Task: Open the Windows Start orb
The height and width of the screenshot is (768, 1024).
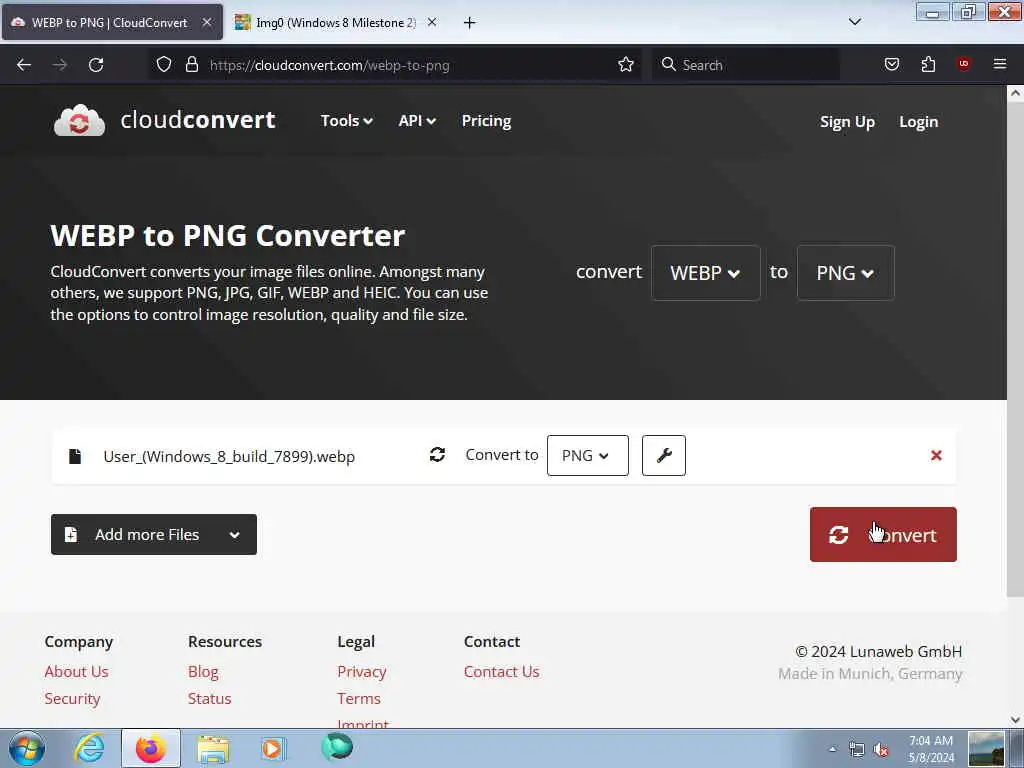Action: [27, 748]
